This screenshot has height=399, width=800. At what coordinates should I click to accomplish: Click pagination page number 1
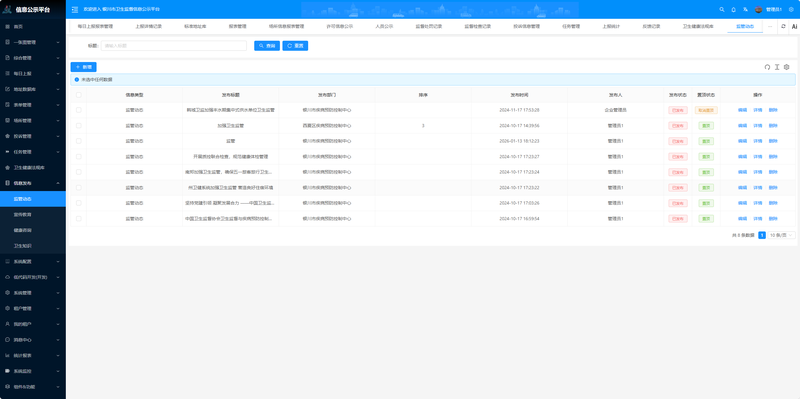click(762, 235)
